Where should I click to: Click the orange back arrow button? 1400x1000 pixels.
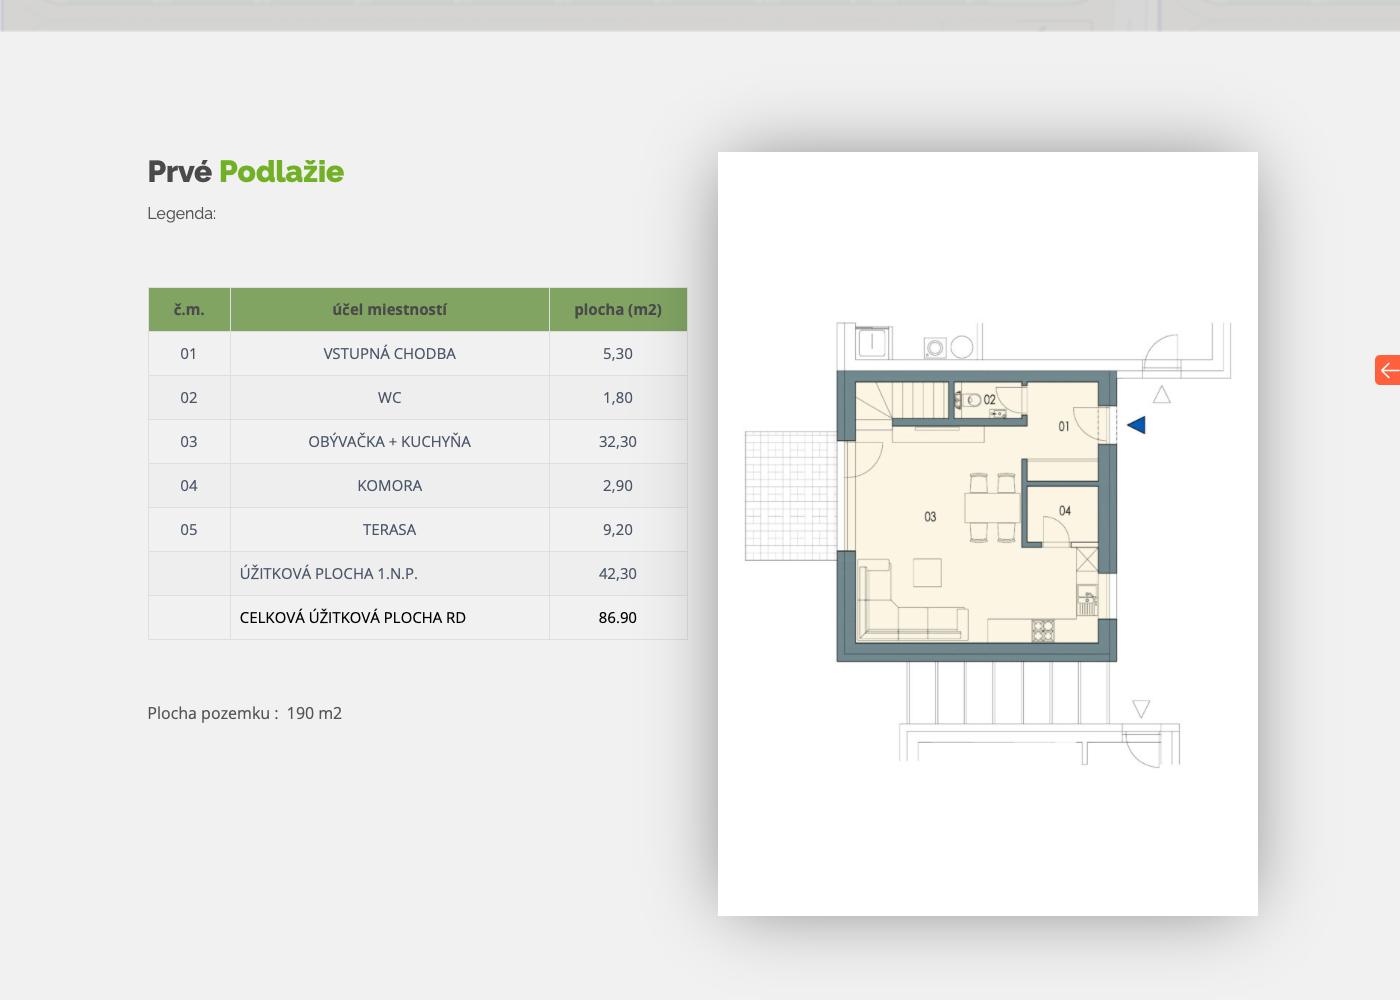[x=1387, y=370]
